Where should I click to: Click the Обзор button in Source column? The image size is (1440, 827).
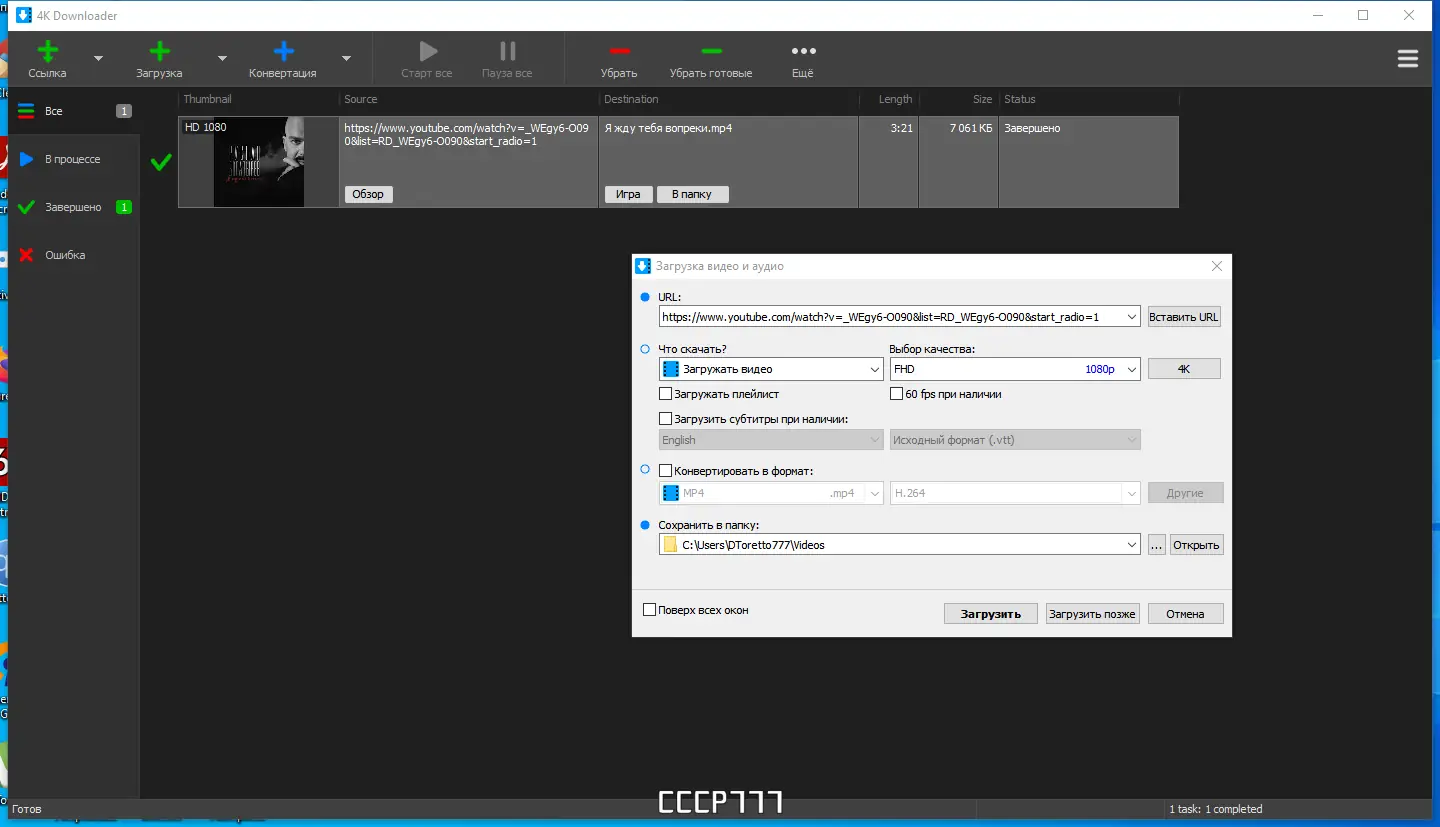368,194
